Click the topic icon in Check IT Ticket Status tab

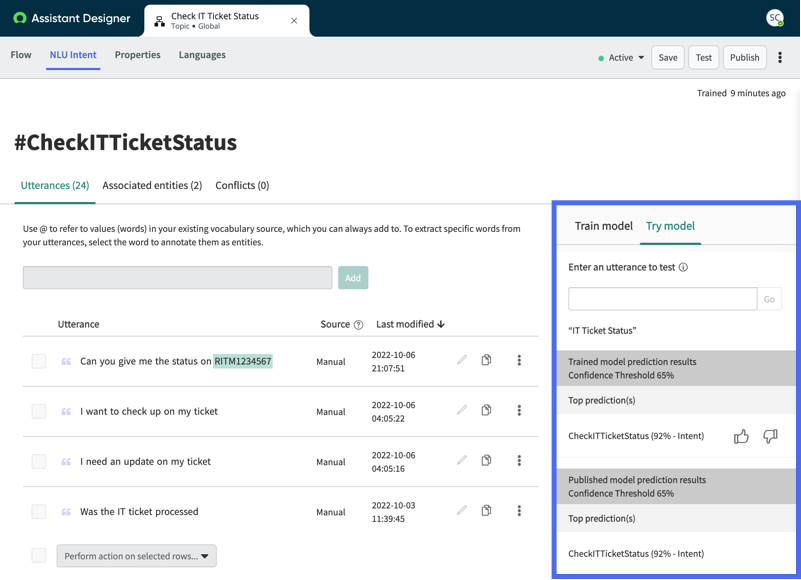(x=159, y=21)
